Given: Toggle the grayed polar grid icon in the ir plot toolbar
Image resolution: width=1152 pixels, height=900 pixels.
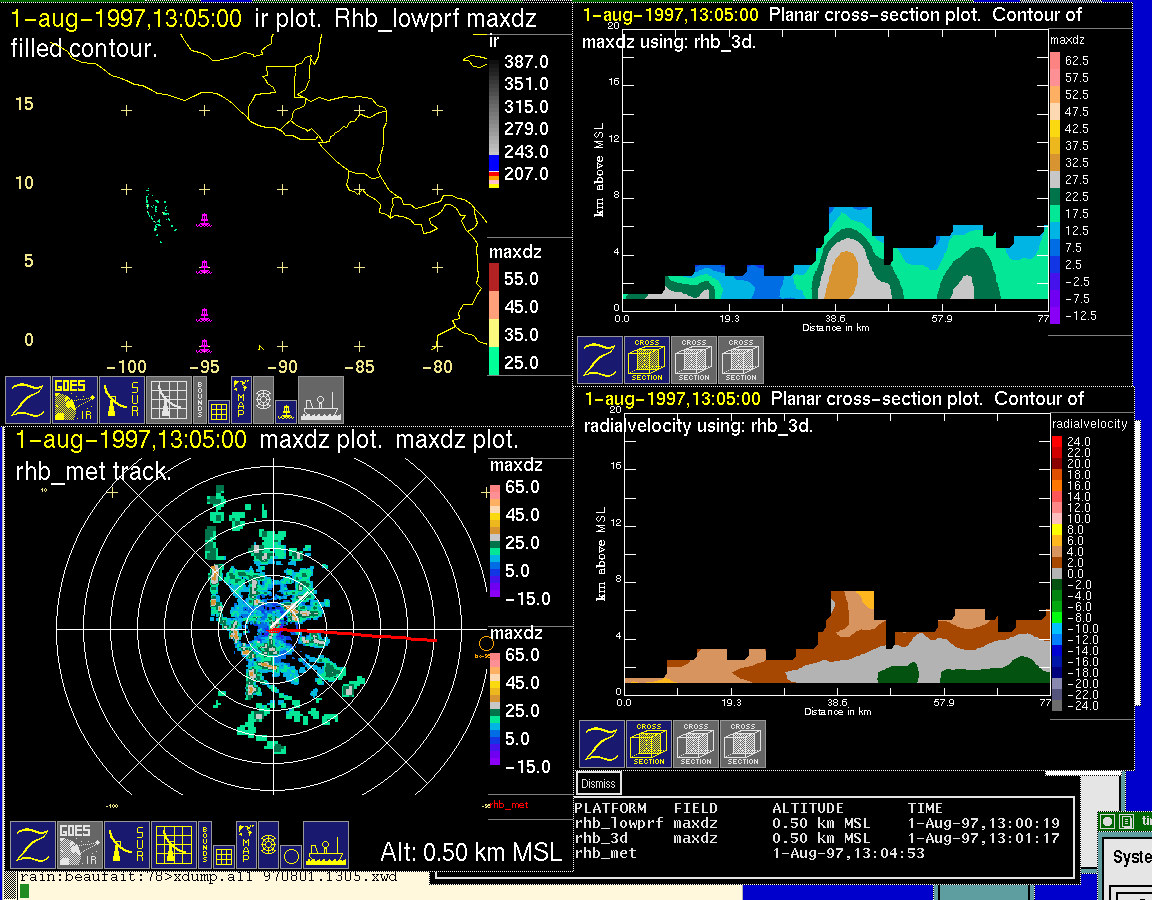Looking at the screenshot, I should click(263, 398).
